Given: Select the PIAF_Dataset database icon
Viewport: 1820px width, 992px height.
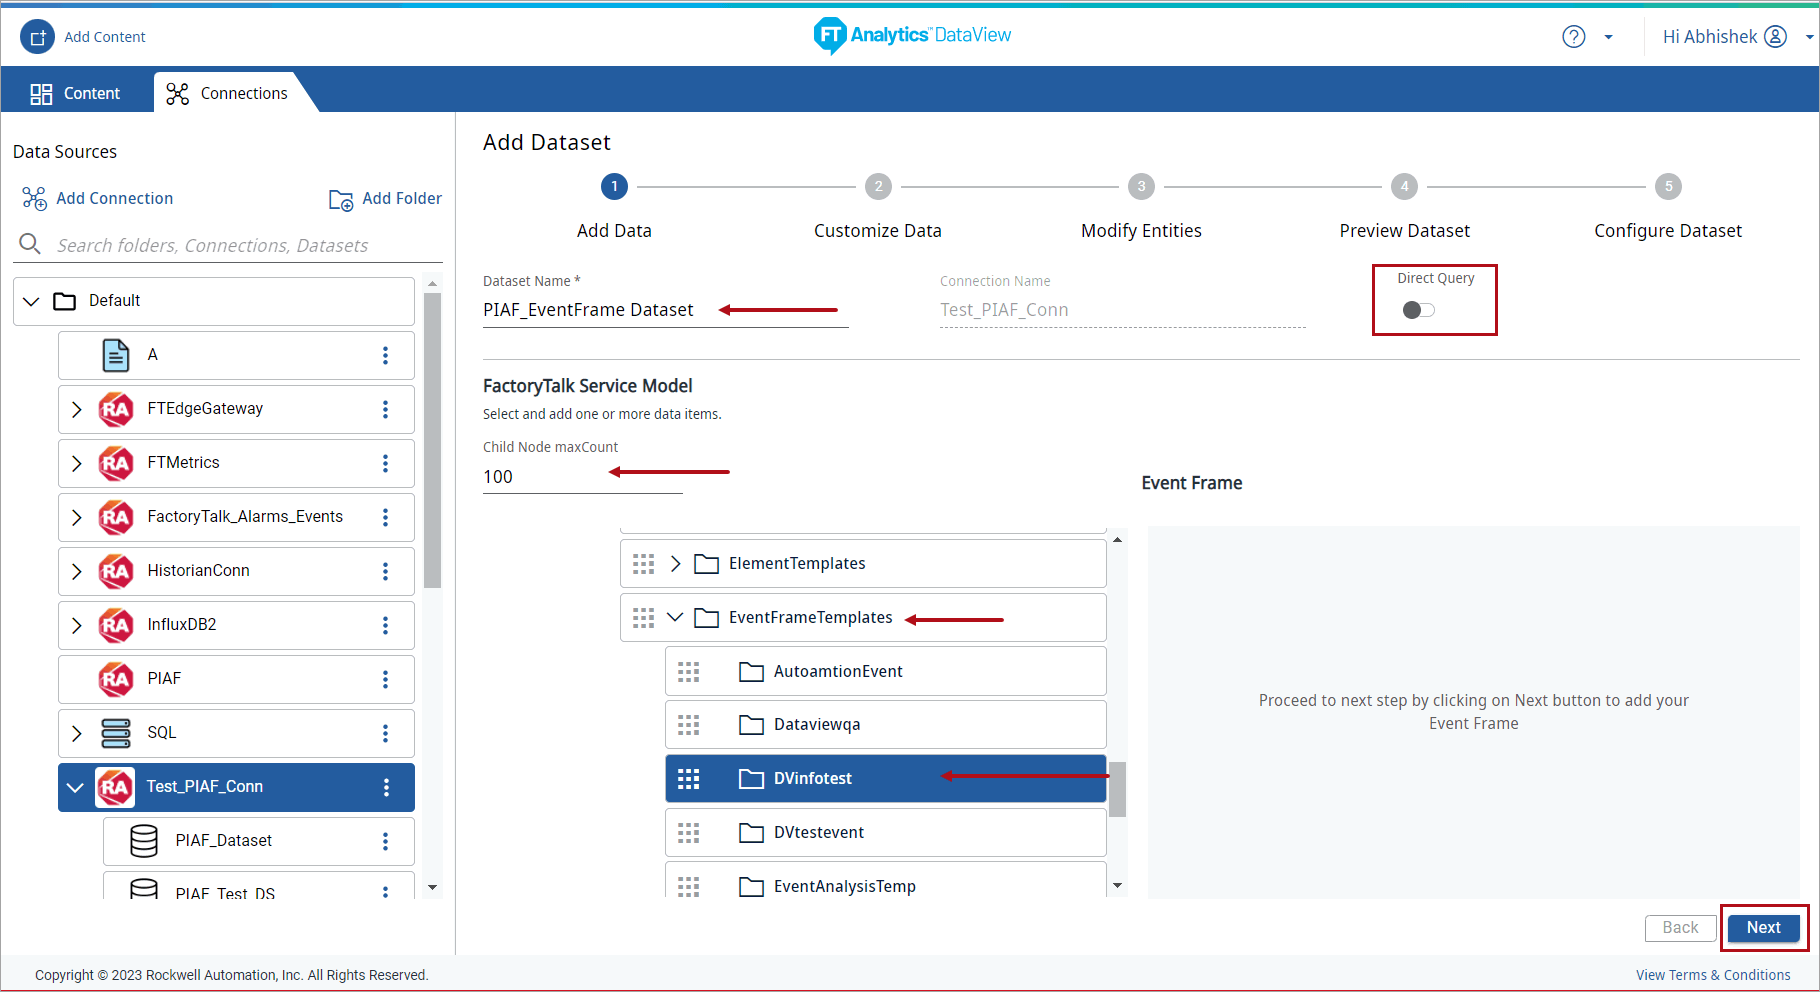Looking at the screenshot, I should (144, 841).
